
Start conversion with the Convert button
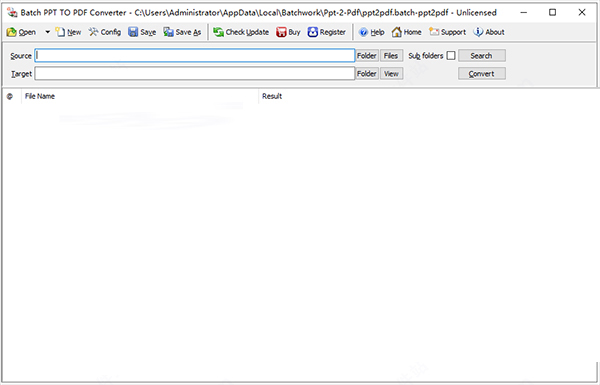click(x=482, y=73)
